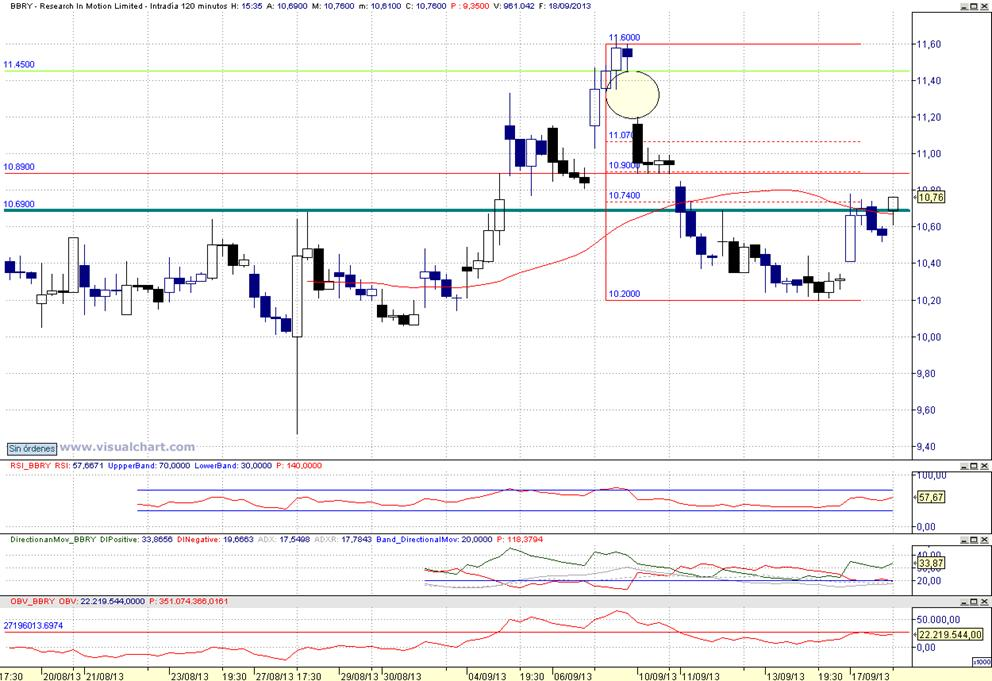Maximize the BBRY price chart panel
The width and height of the screenshot is (992, 681).
click(x=974, y=6)
